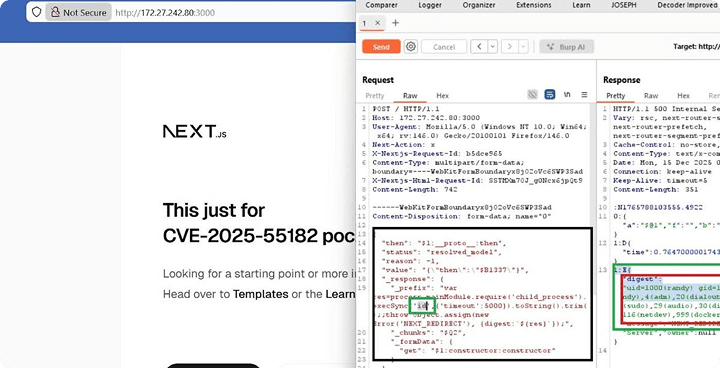Screen dimensions: 720x368
Task: Toggle the blue line wrap icon in Request
Action: click(550, 95)
